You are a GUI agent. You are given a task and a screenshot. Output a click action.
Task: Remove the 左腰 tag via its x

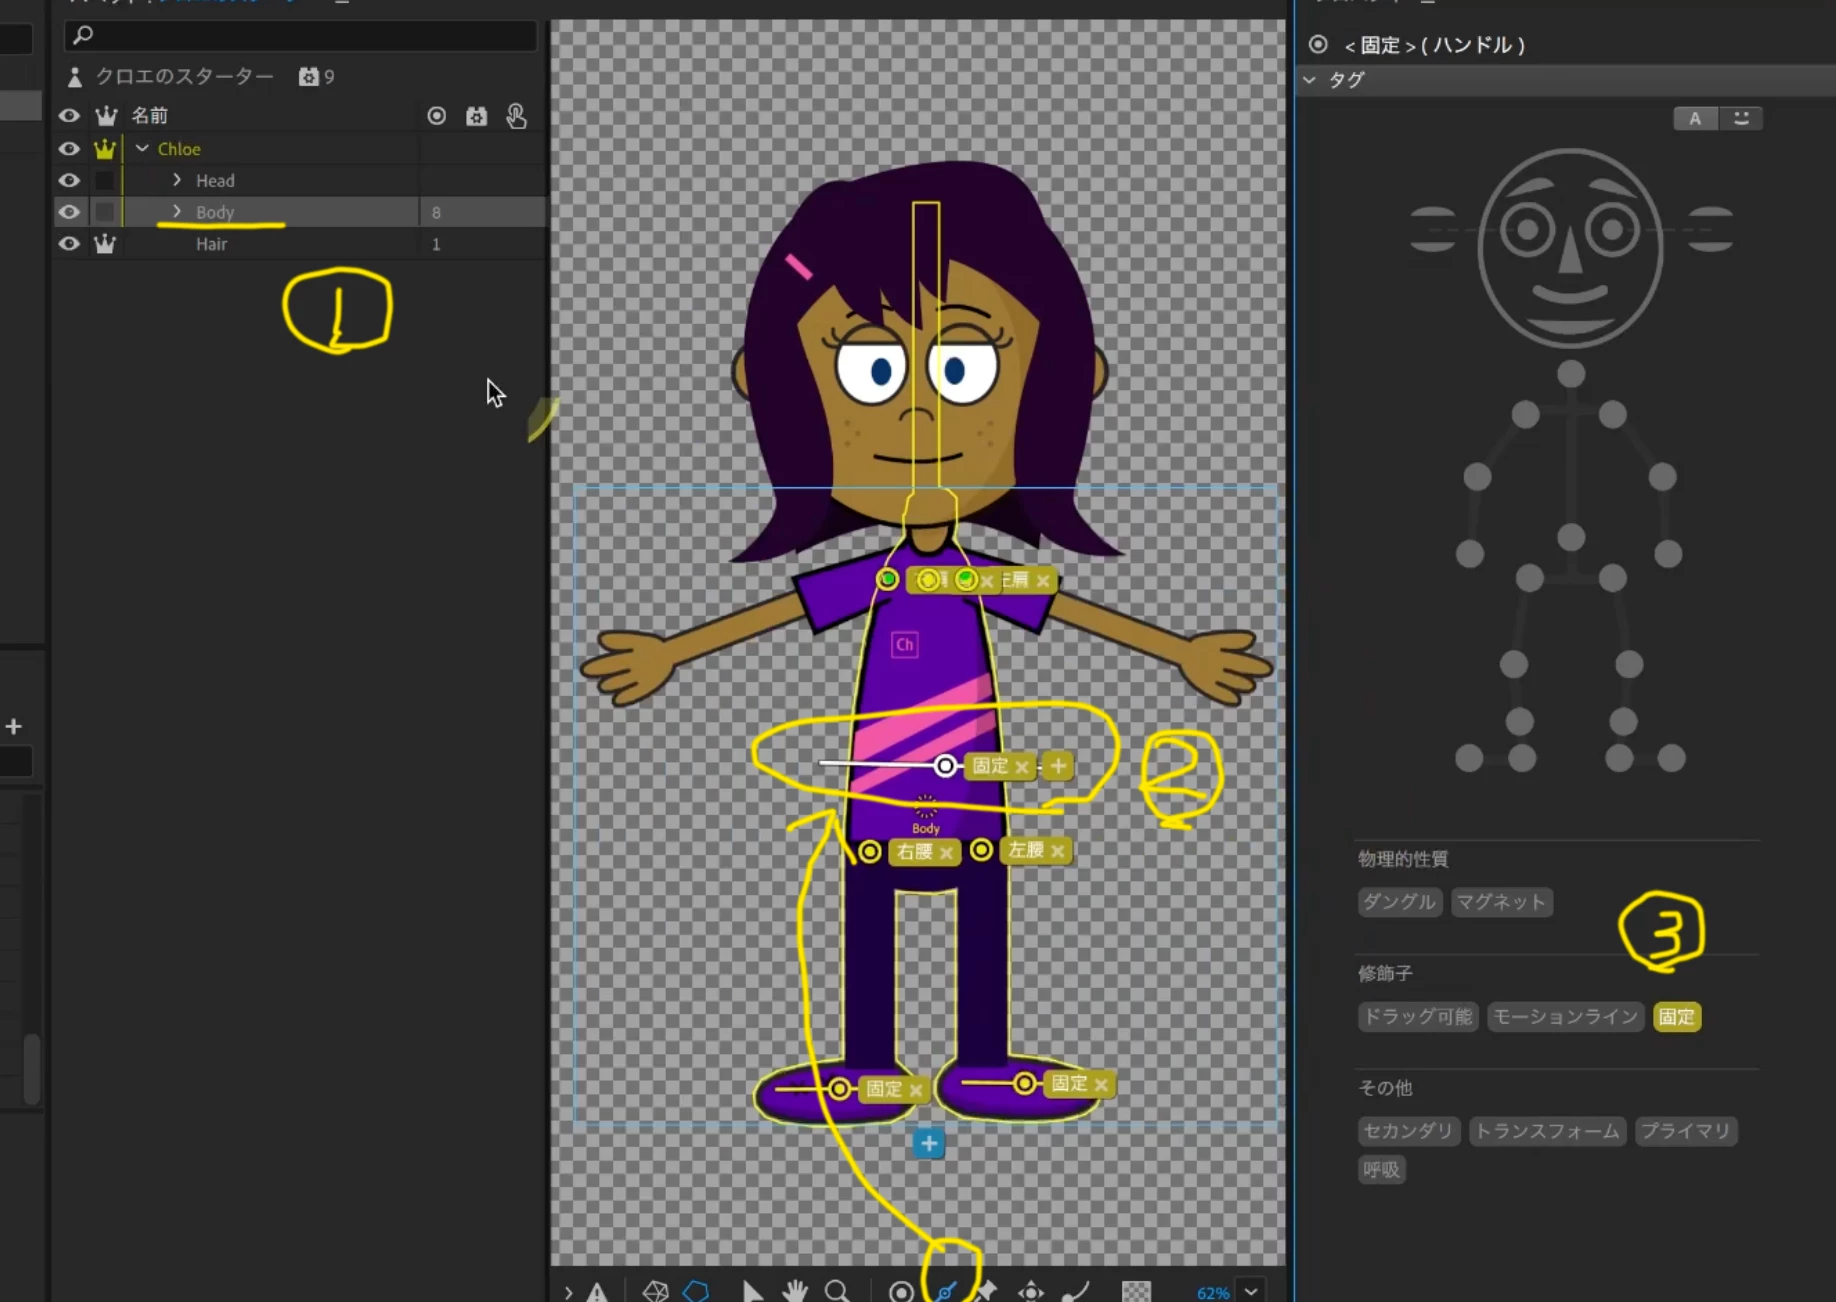pos(1057,851)
